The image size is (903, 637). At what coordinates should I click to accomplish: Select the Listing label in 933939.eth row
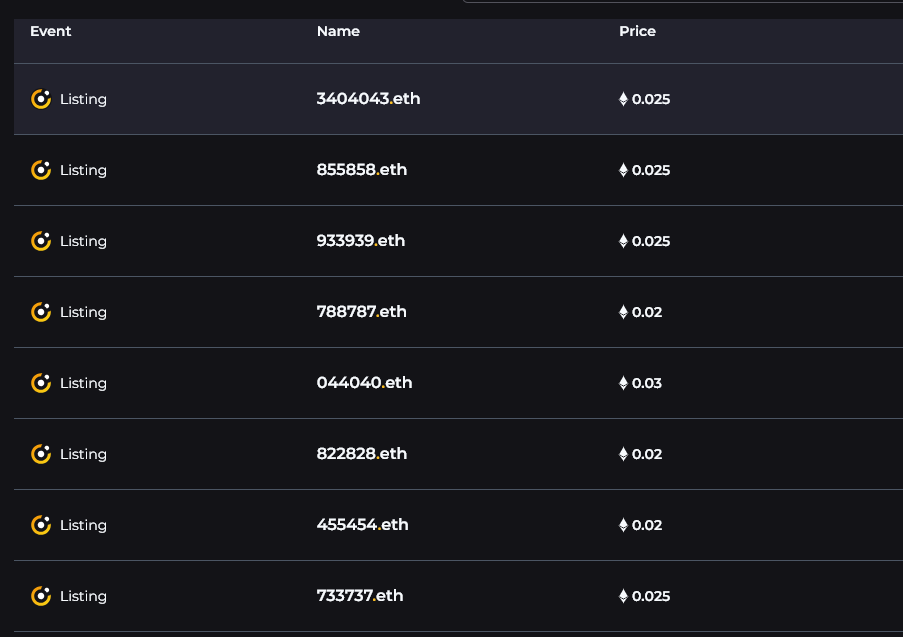pyautogui.click(x=84, y=241)
